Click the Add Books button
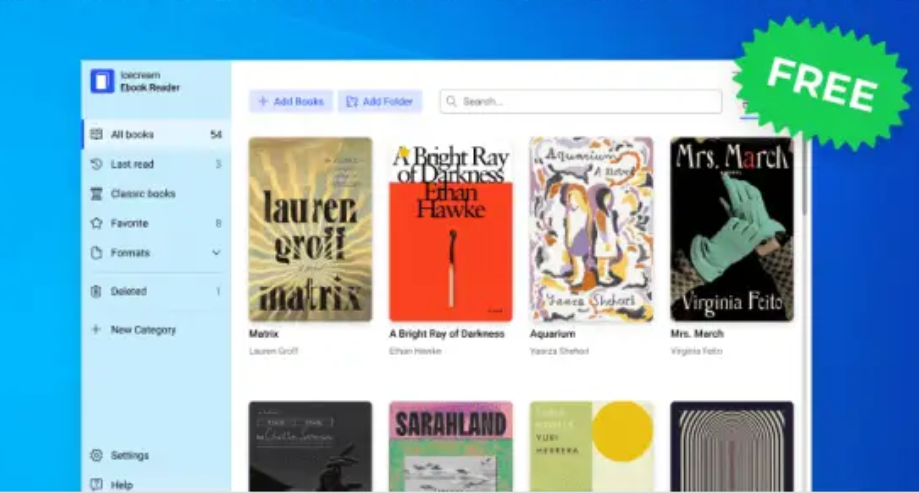The image size is (919, 493). coord(291,101)
